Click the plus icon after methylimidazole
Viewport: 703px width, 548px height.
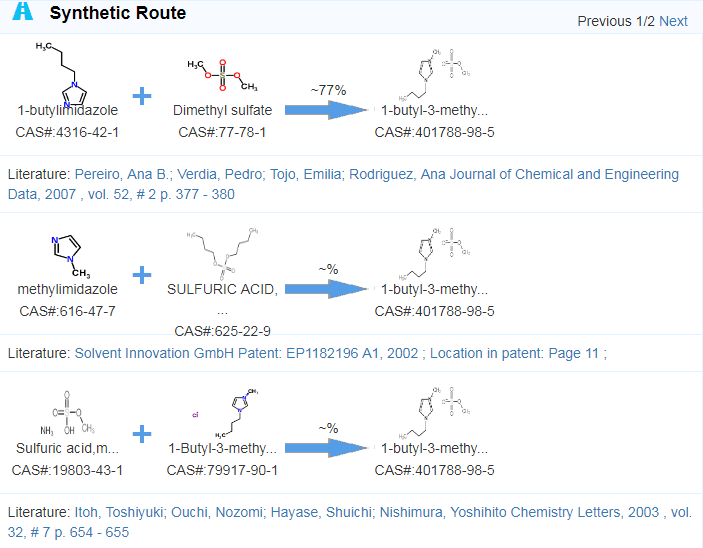[142, 275]
